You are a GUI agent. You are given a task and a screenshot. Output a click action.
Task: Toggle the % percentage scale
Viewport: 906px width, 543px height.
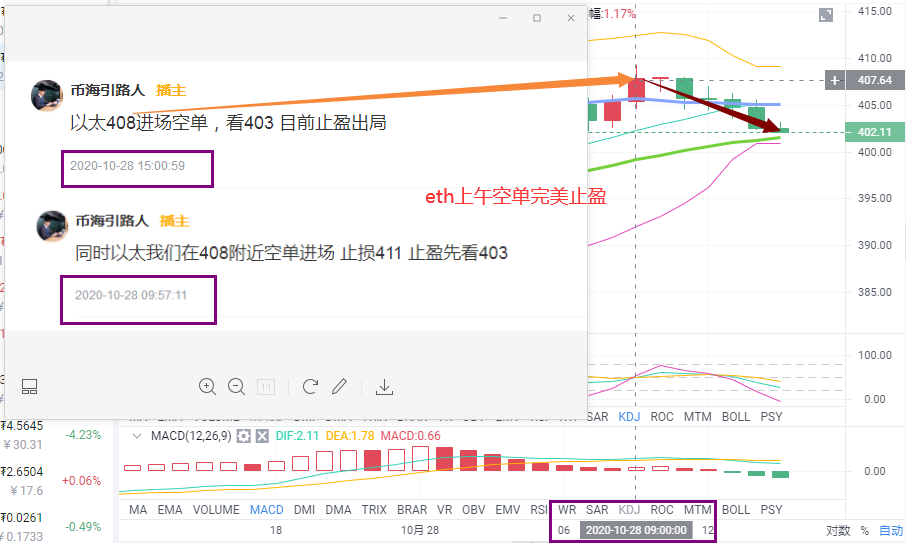pos(865,530)
